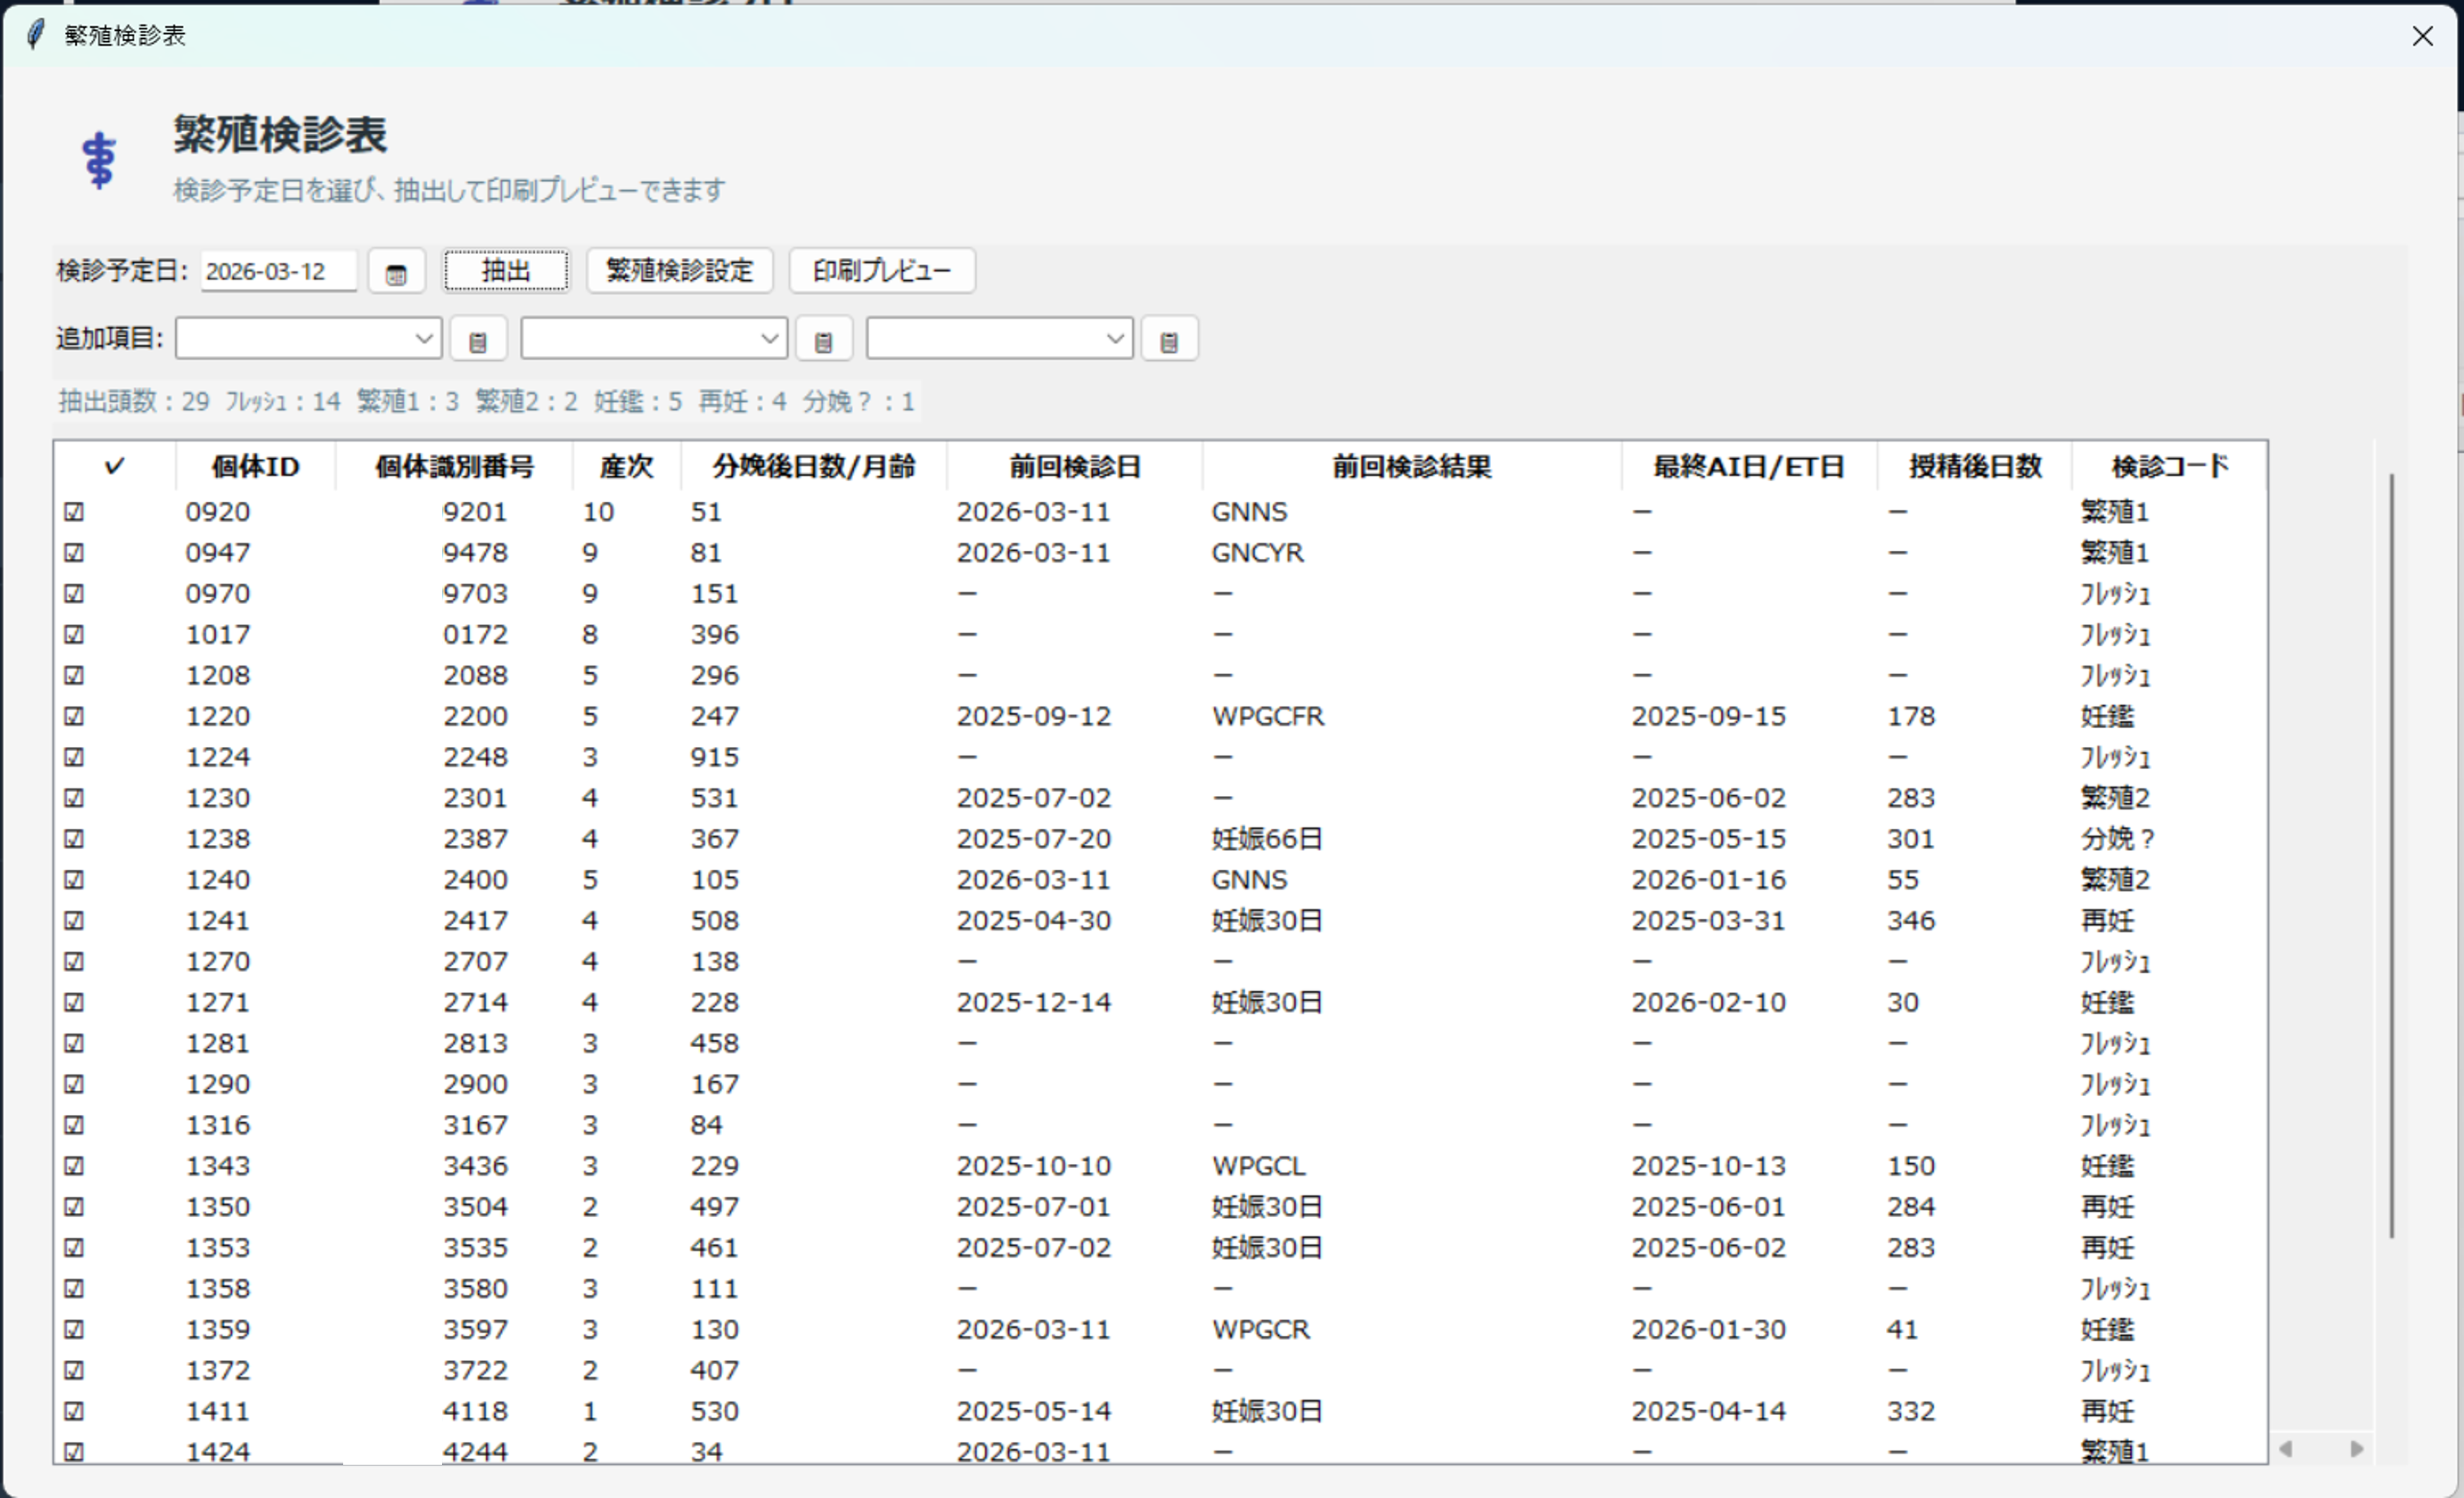Screen dimensions: 2464x1498
Task: Toggle checkbox for 個体ID 1220
Action: click(74, 716)
